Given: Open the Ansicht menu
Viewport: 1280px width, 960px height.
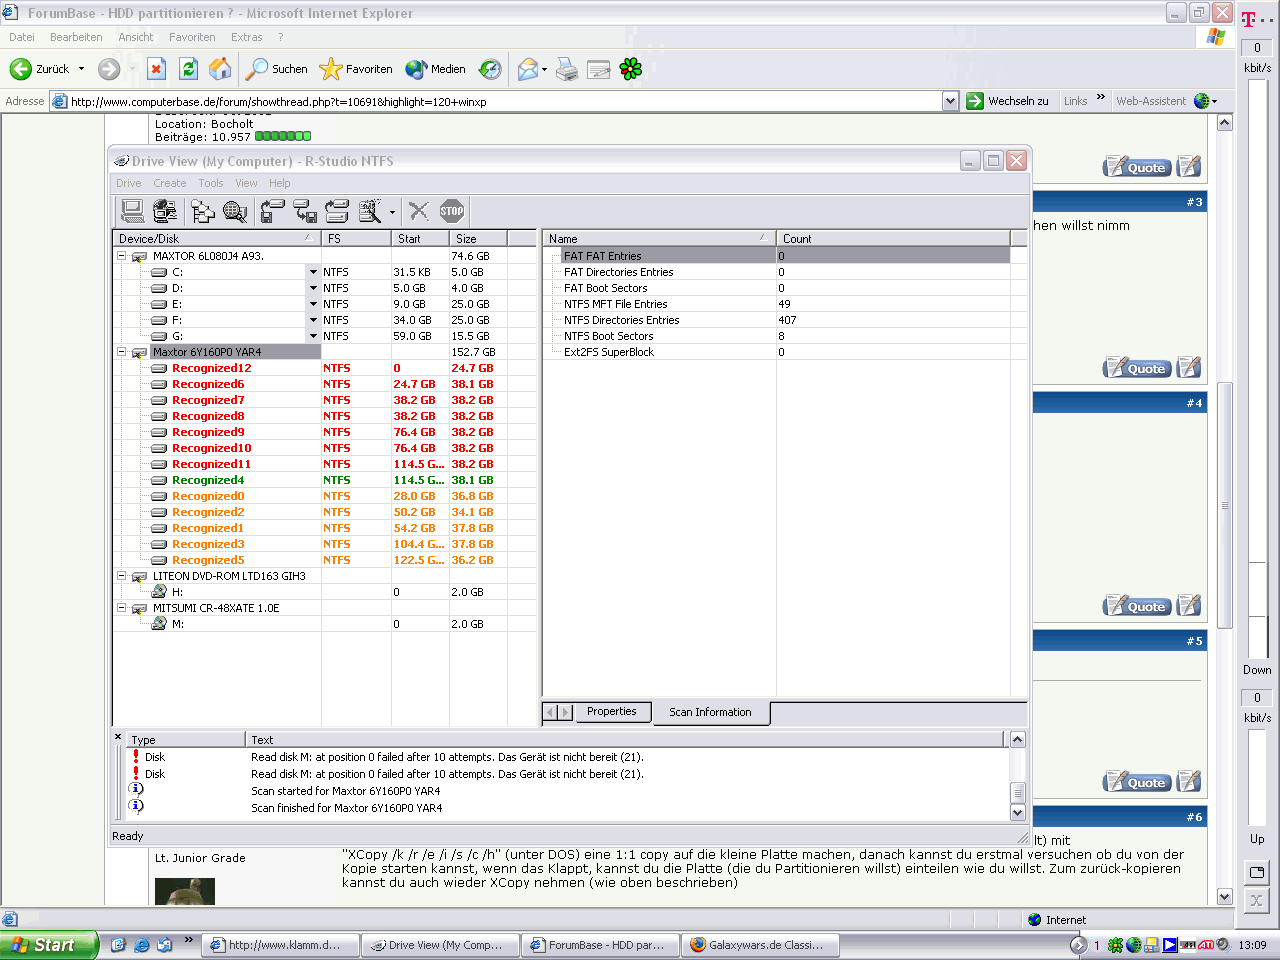Looking at the screenshot, I should 136,37.
